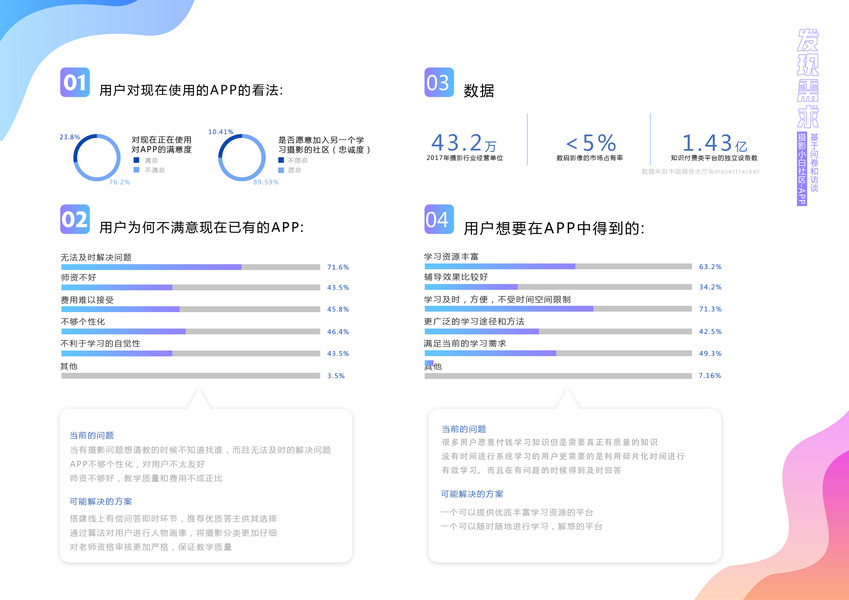Image resolution: width=849 pixels, height=600 pixels.
Task: Click the 数据 section heading
Action: tap(479, 90)
